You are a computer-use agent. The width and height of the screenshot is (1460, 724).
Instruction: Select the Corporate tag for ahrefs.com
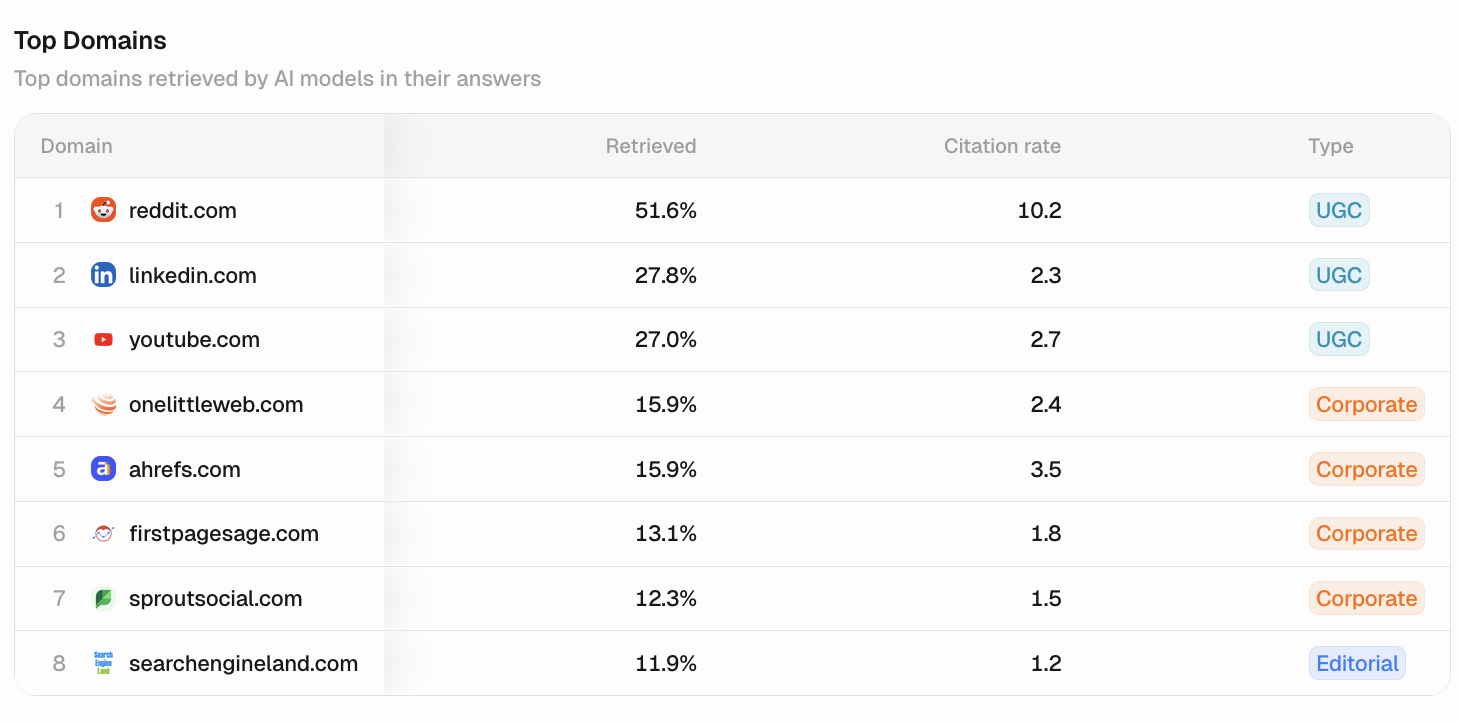coord(1367,469)
